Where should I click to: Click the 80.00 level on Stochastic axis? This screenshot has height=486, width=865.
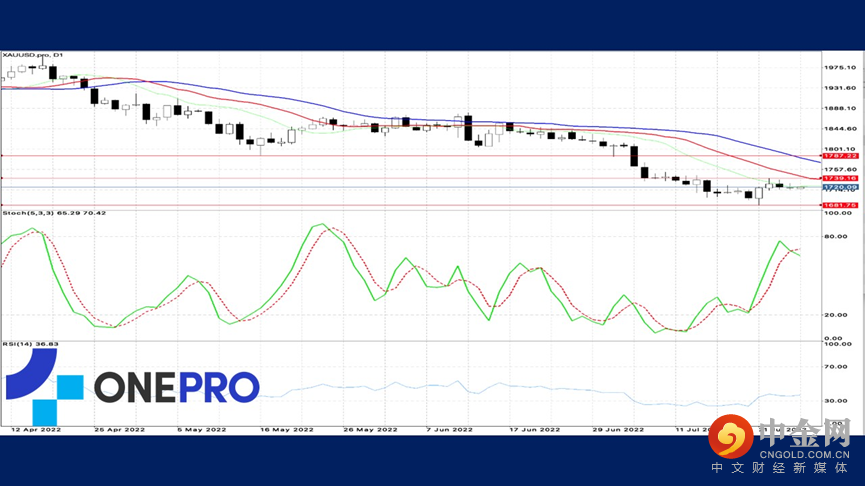836,237
